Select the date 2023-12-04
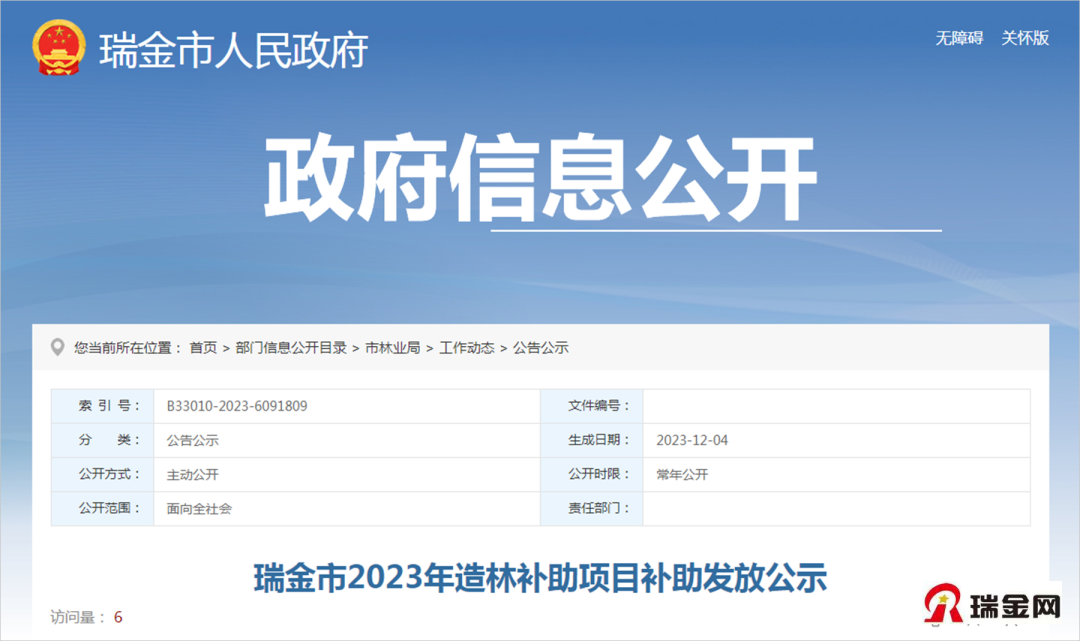 click(692, 441)
